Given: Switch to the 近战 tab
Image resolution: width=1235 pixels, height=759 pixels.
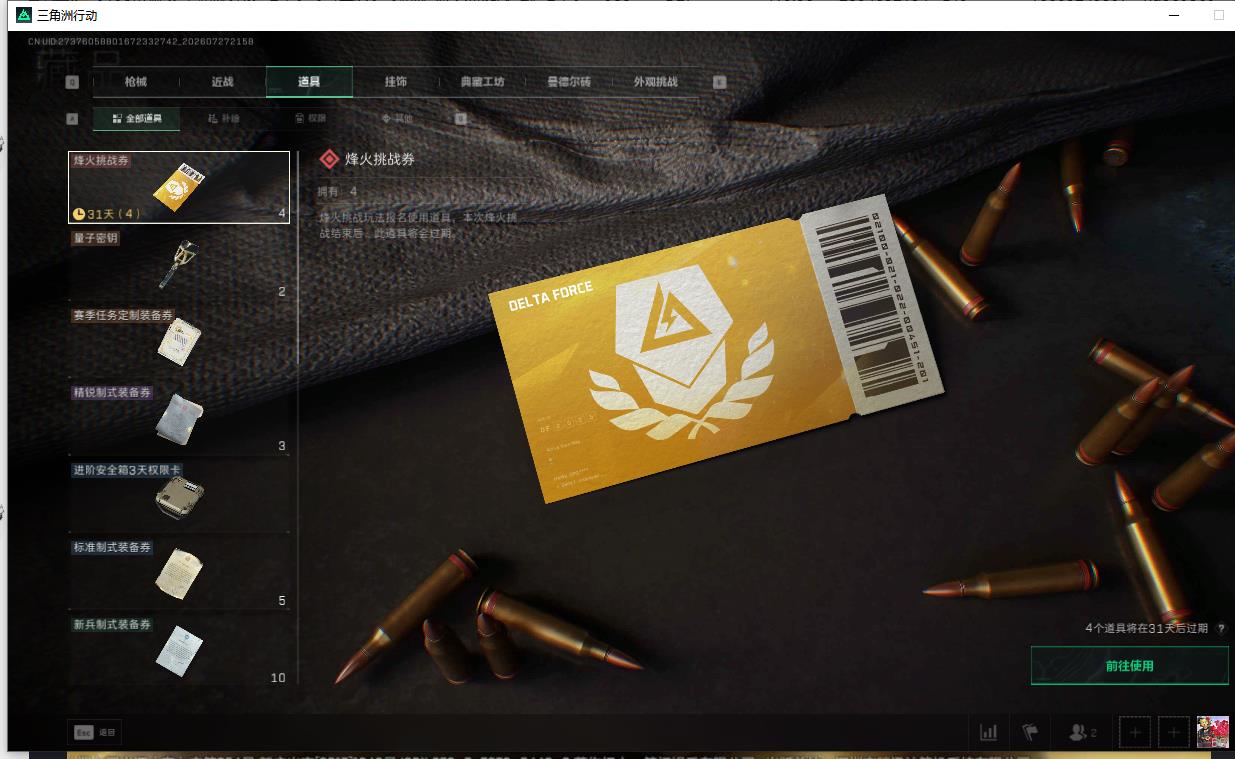Looking at the screenshot, I should click(222, 82).
